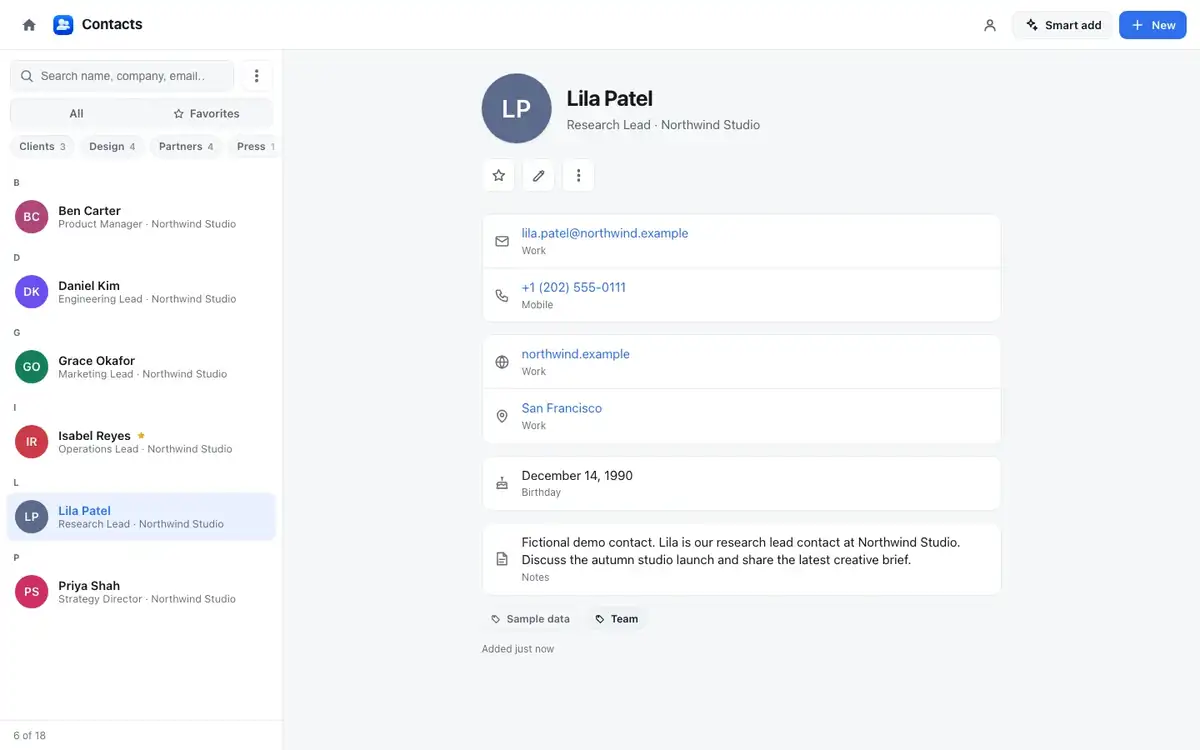The height and width of the screenshot is (750, 1200).
Task: Open Lila Patel's more actions menu
Action: tap(578, 176)
